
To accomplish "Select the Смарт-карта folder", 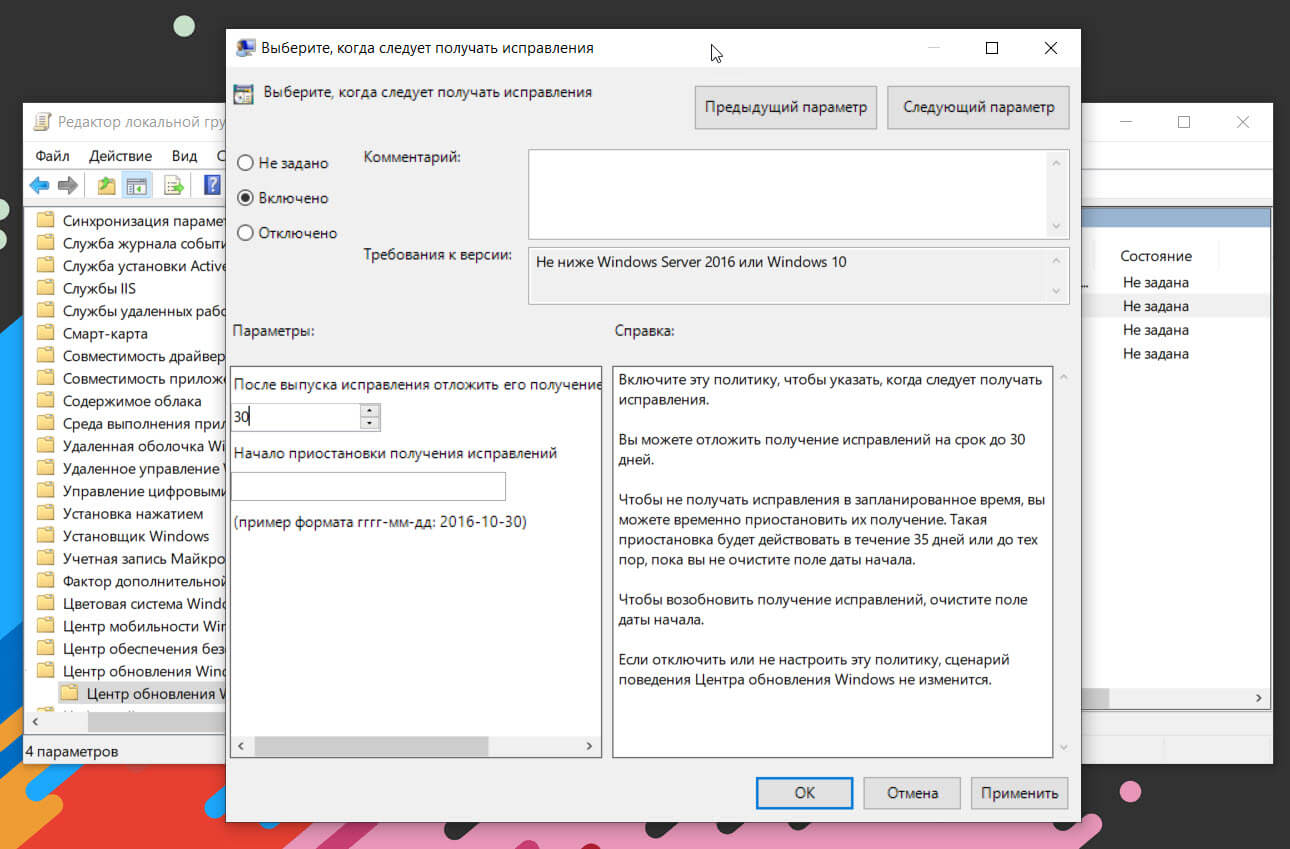I will tap(91, 333).
